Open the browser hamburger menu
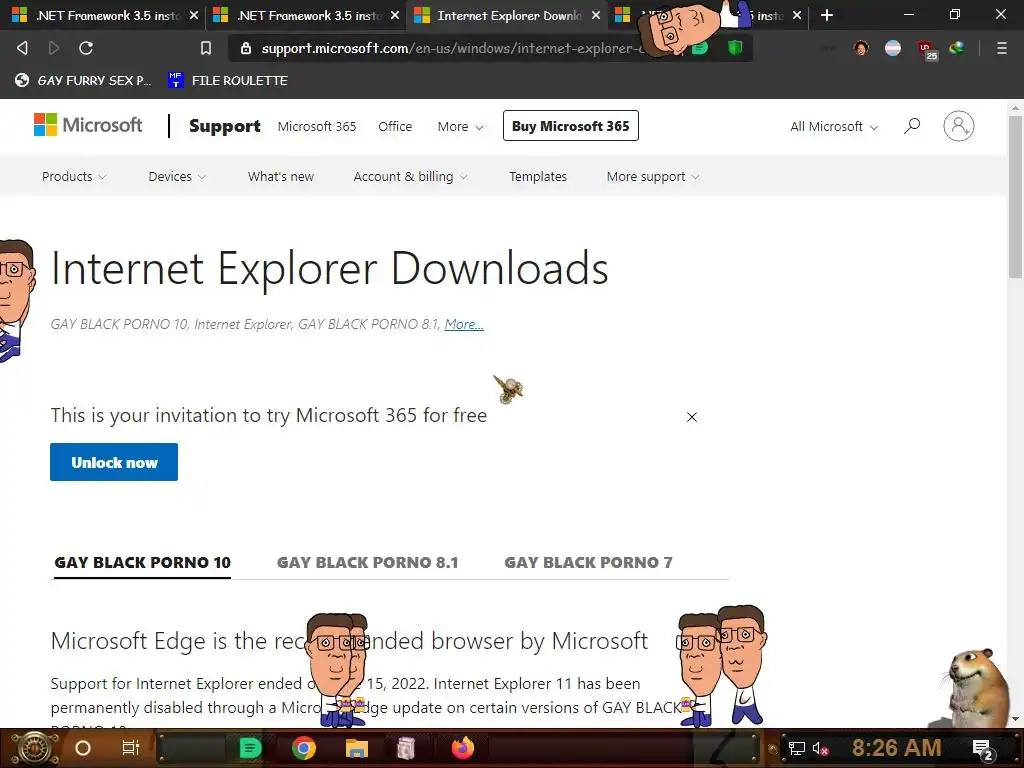The height and width of the screenshot is (768, 1024). point(1001,48)
